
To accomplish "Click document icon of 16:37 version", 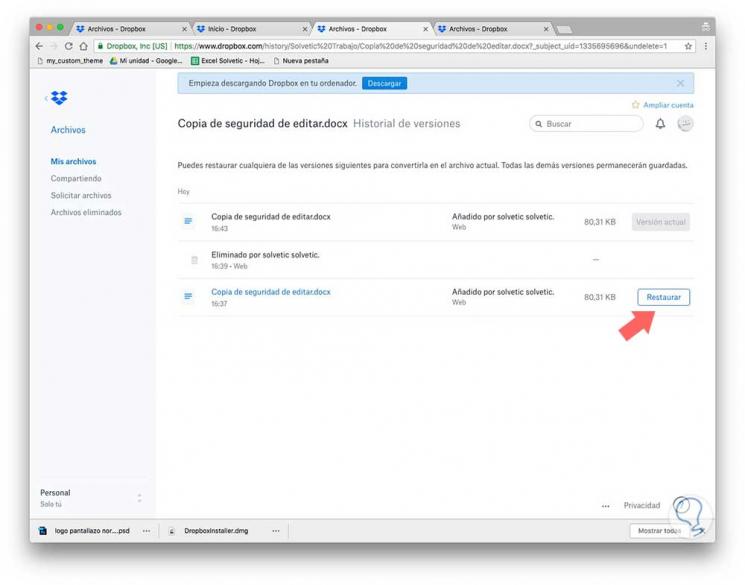I will coord(188,296).
